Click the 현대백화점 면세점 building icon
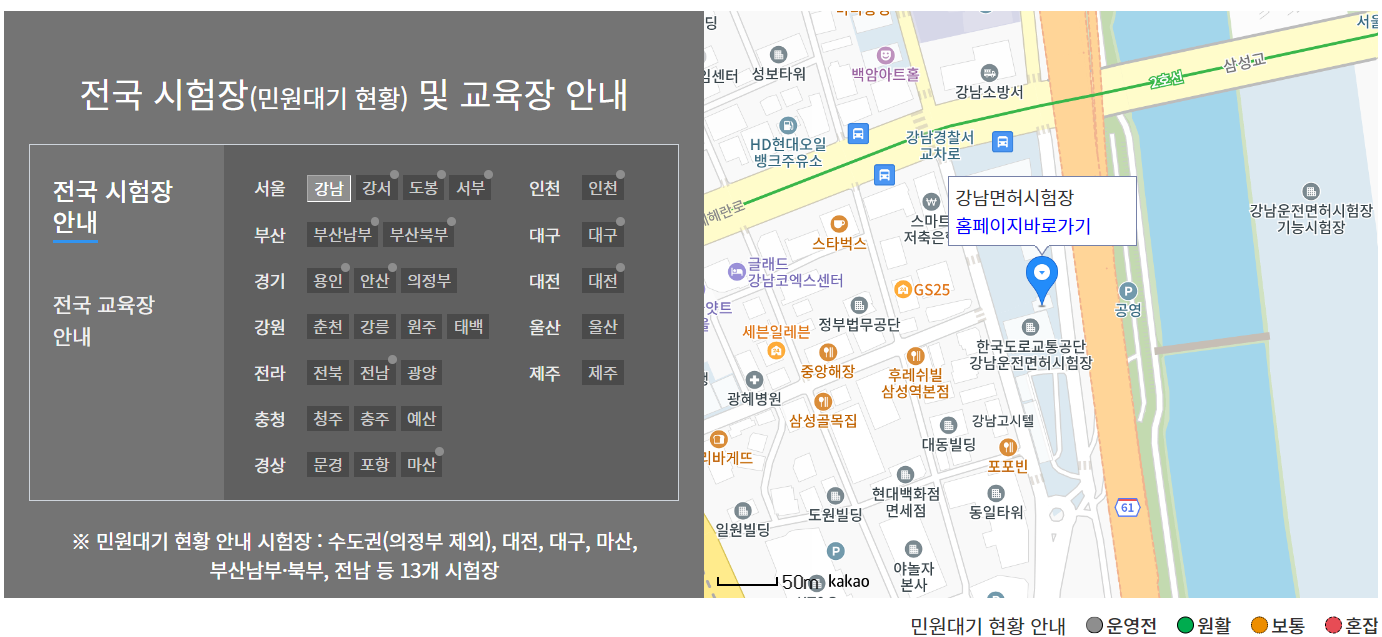Viewport: 1382px width, 637px height. pyautogui.click(x=906, y=474)
